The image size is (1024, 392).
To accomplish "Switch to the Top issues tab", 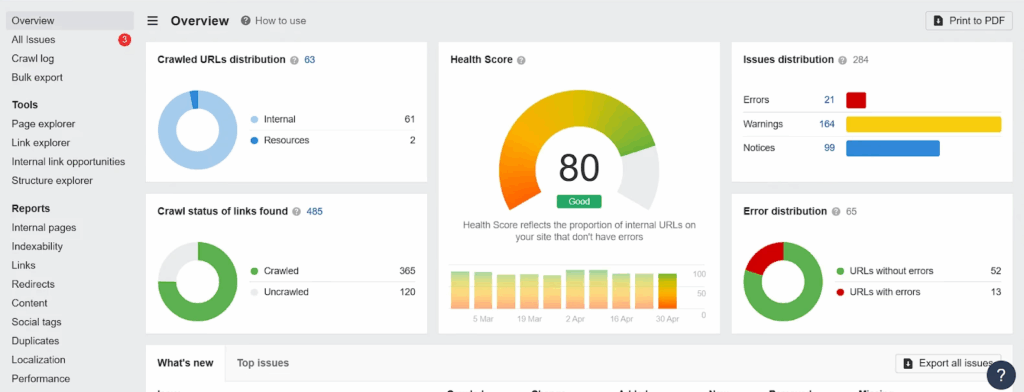I will (x=263, y=363).
